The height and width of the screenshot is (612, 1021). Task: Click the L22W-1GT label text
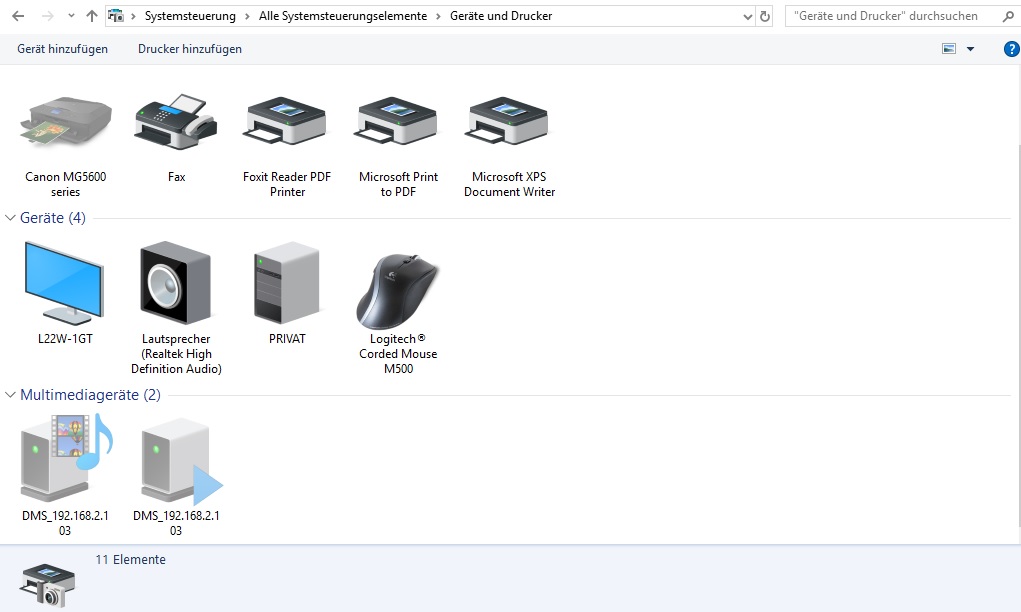pos(65,339)
